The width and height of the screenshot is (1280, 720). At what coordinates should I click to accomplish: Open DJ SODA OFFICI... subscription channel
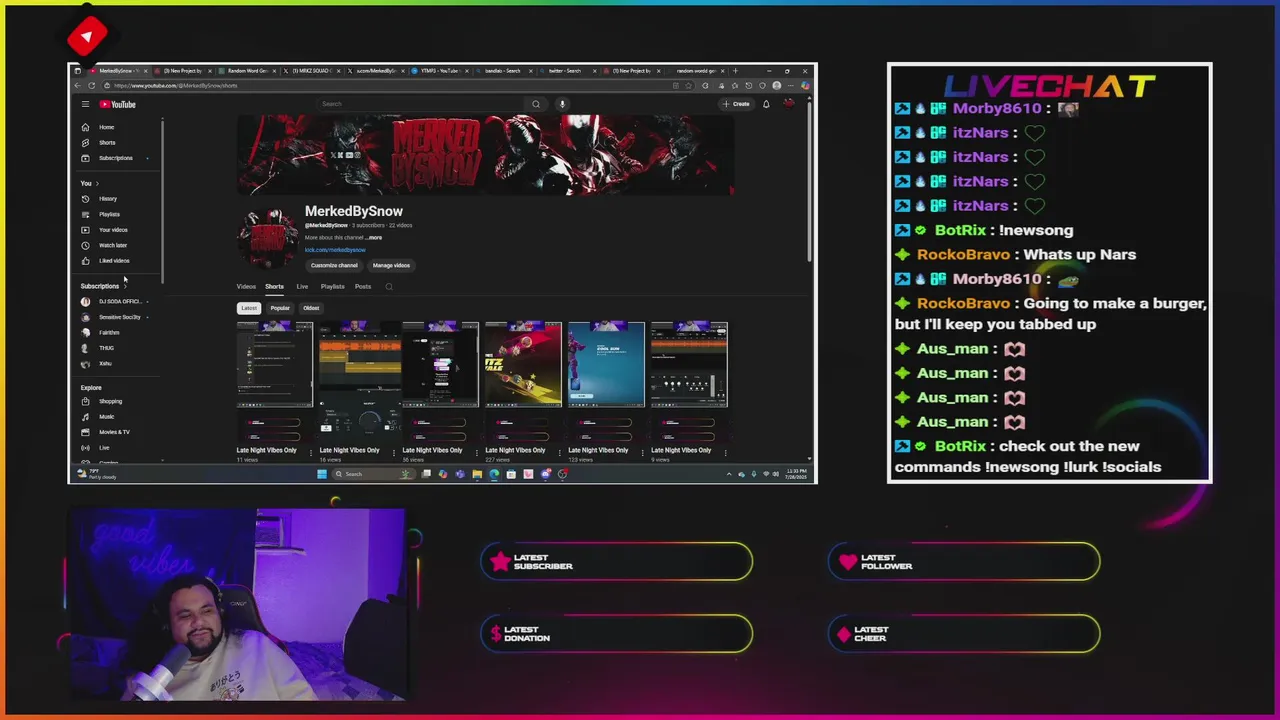(115, 301)
